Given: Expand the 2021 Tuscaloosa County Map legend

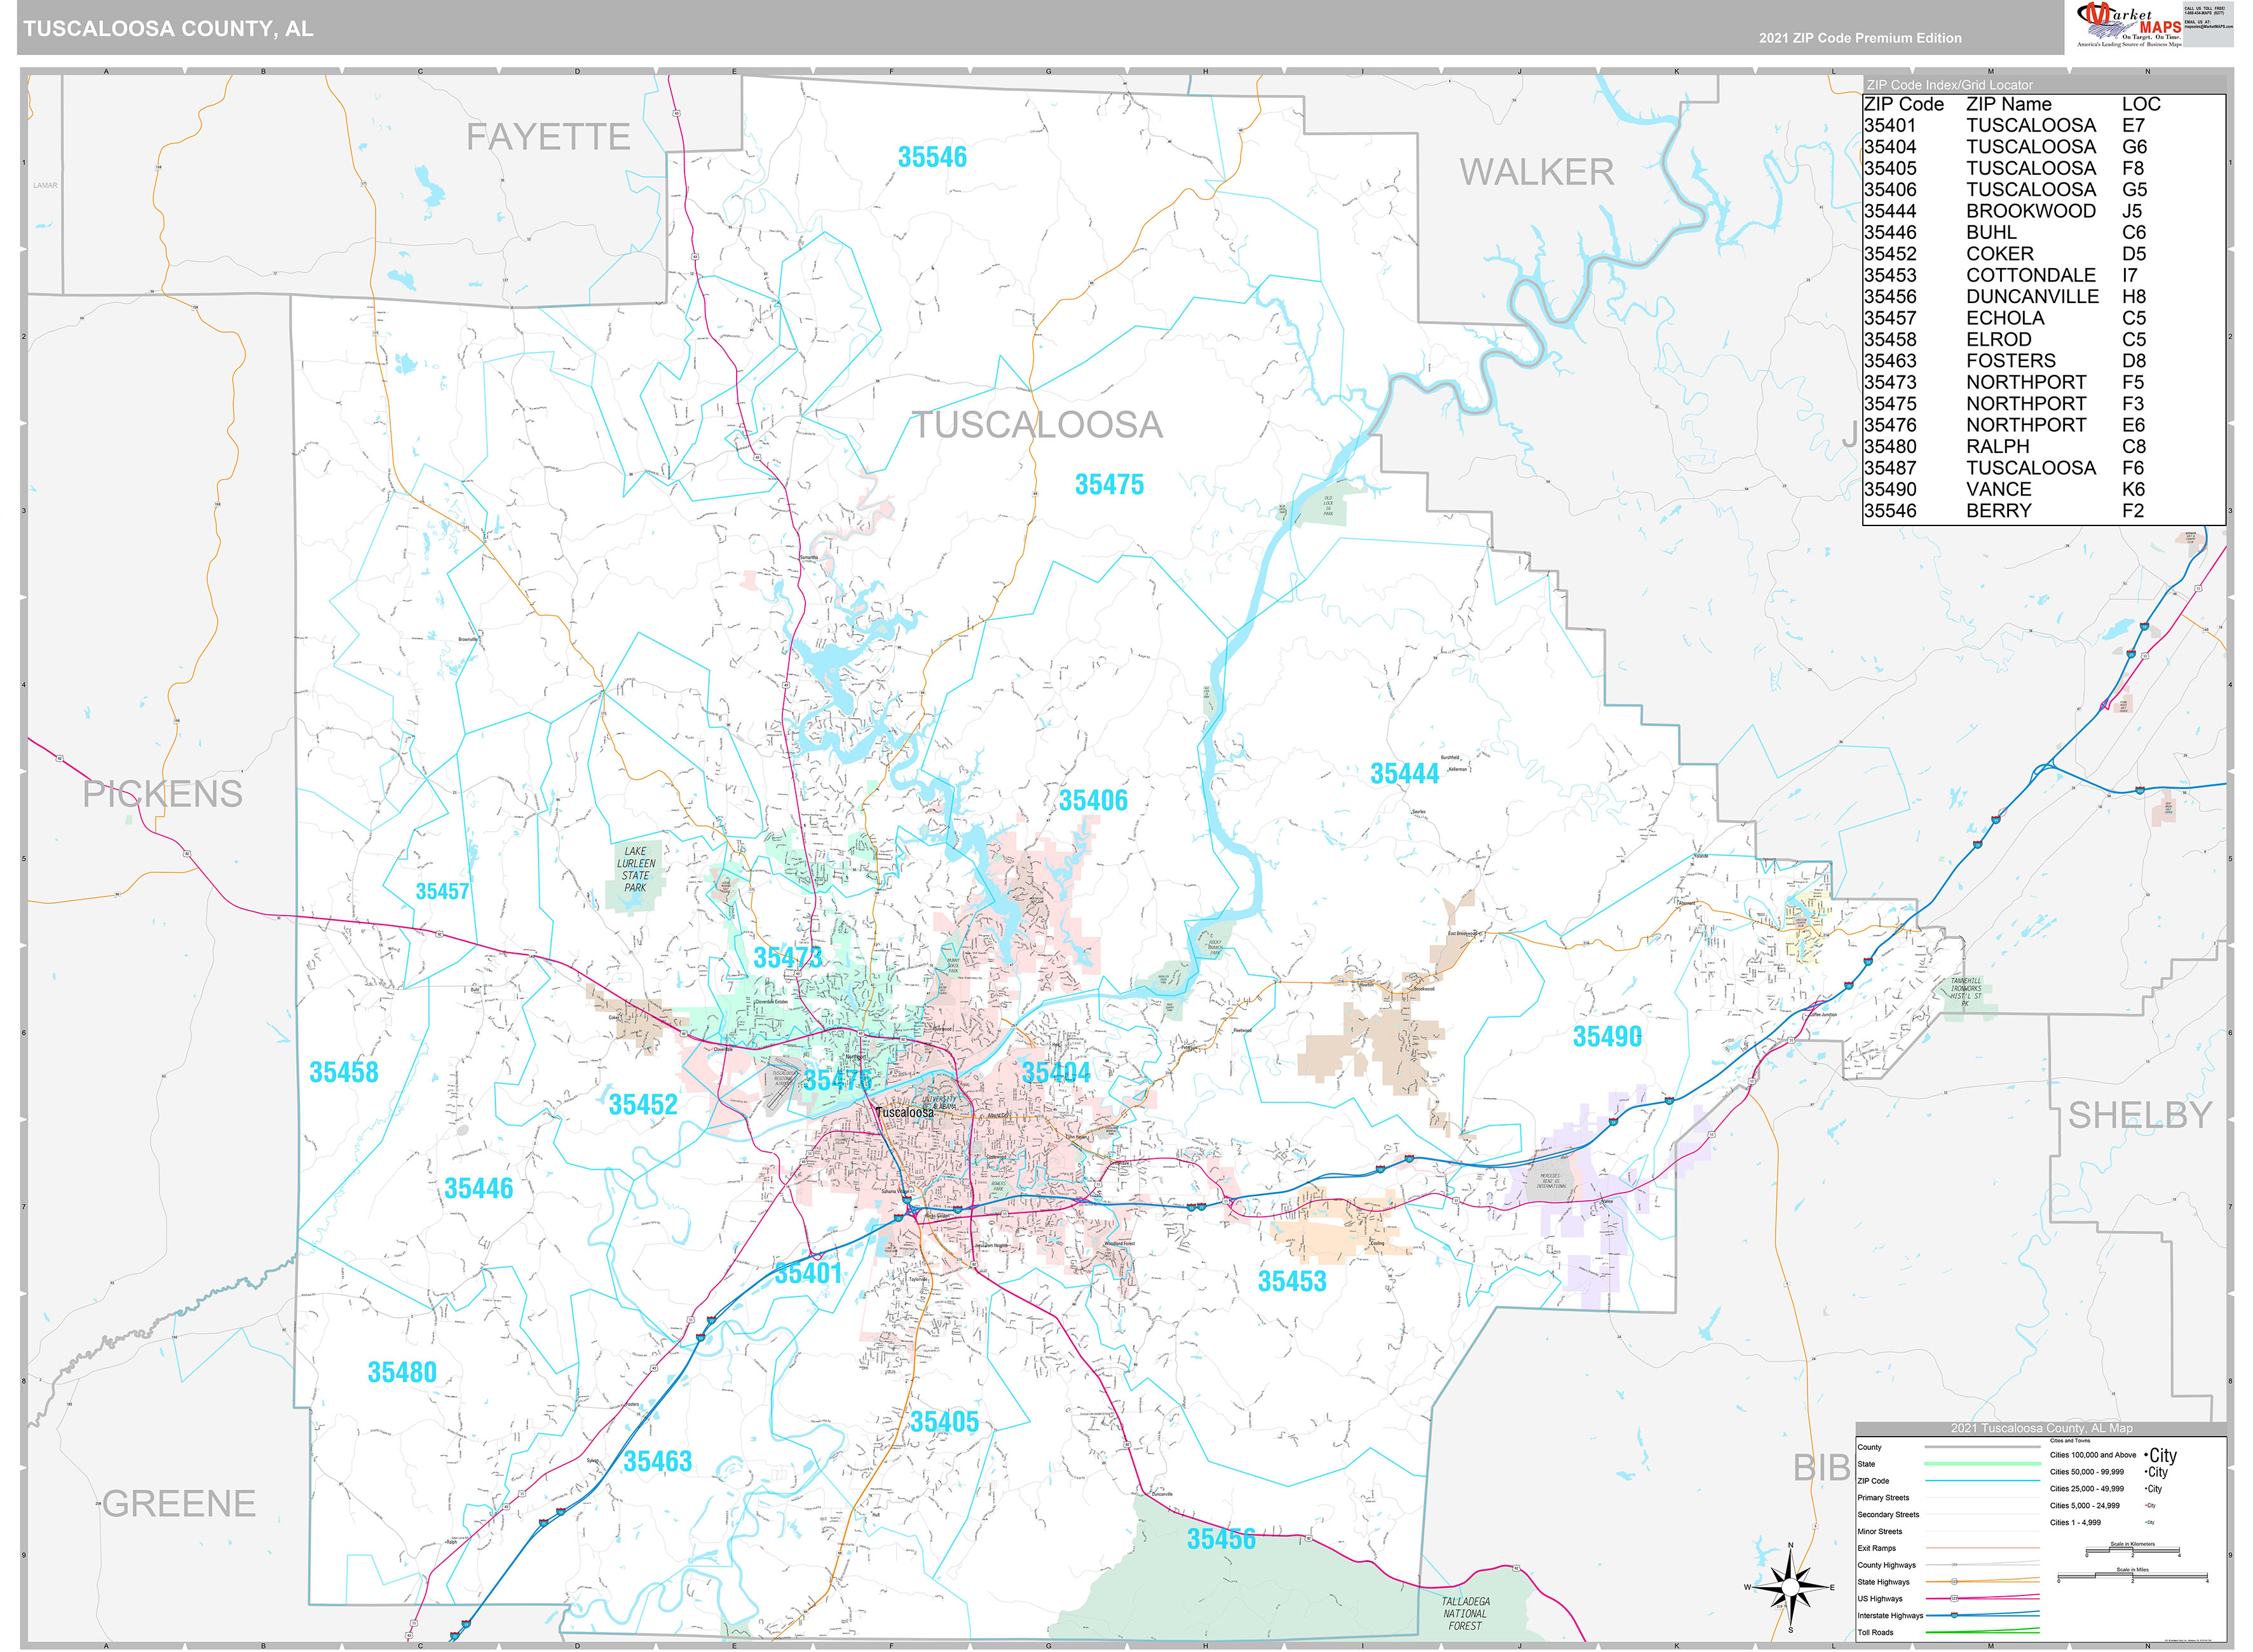Looking at the screenshot, I should click(x=2042, y=1428).
